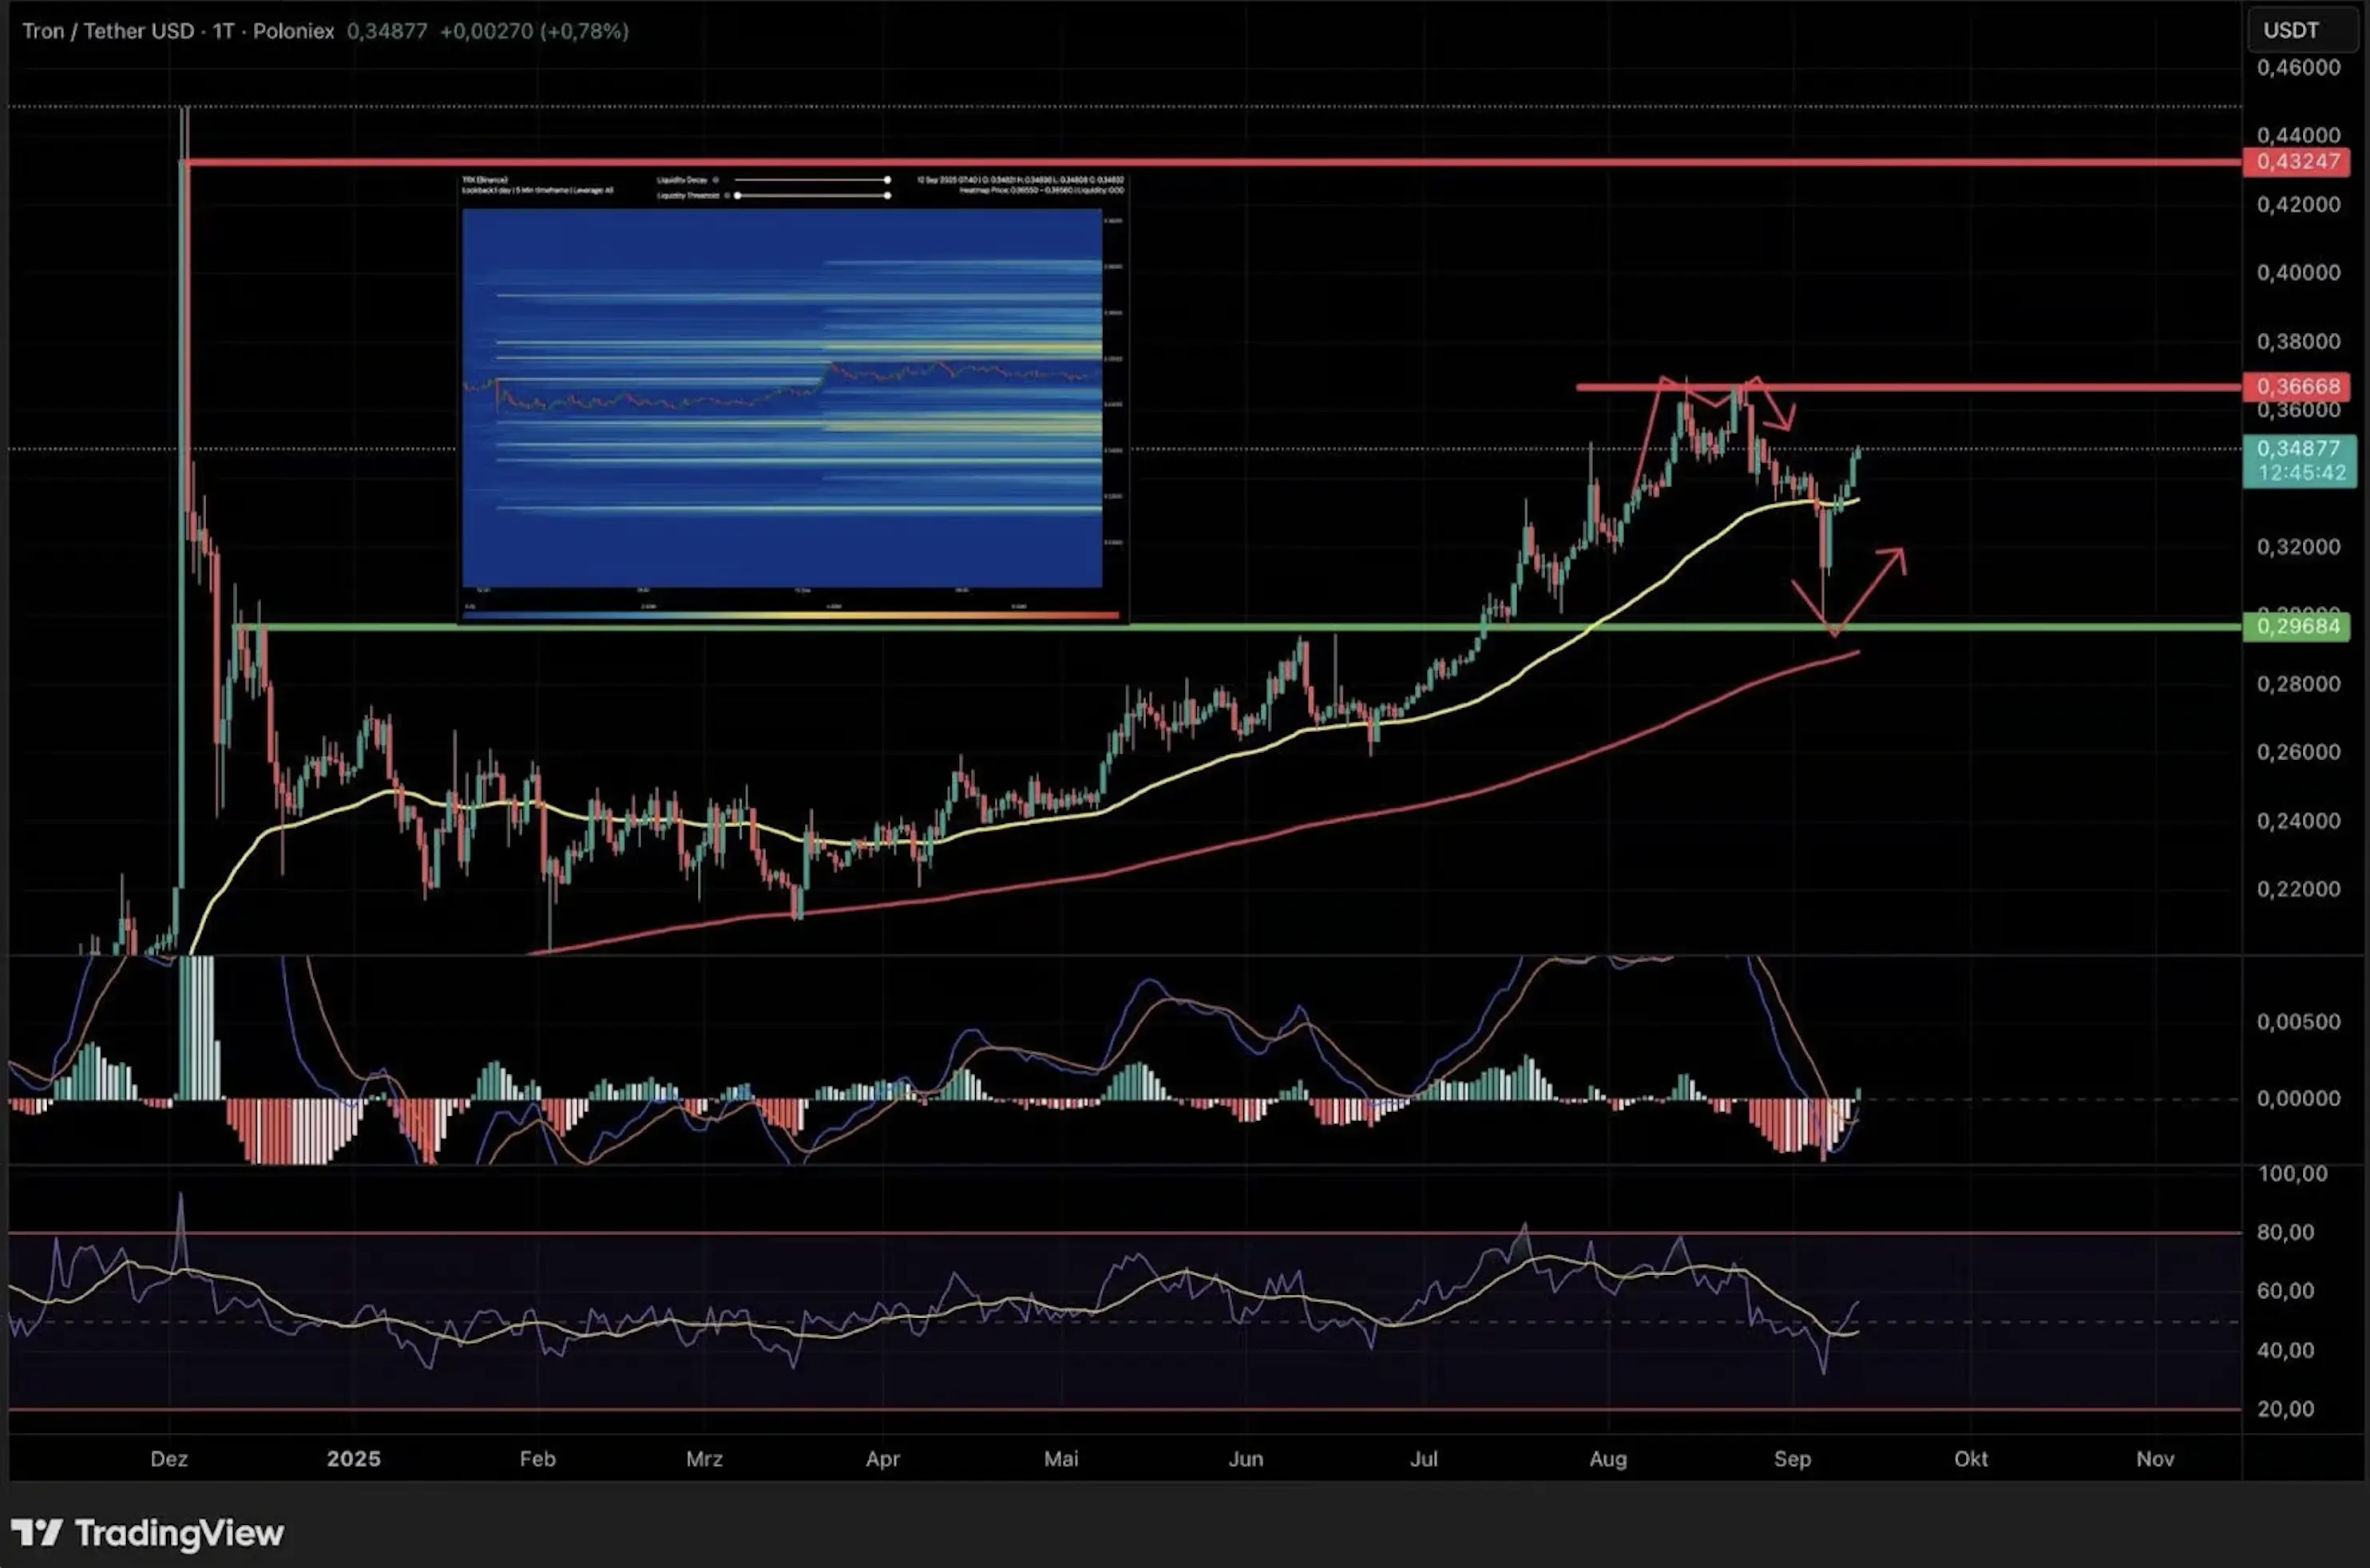
Task: Click the info icon beside Liquidity Threshold
Action: pos(726,196)
